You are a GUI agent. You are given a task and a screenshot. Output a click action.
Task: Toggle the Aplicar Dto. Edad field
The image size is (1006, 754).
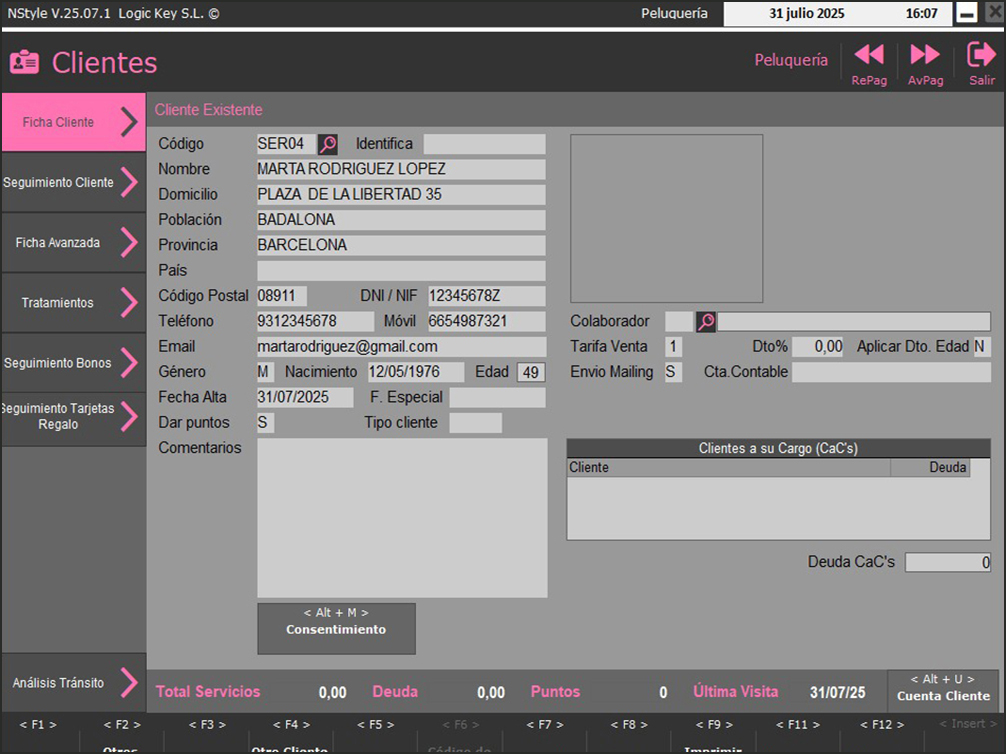click(x=981, y=347)
